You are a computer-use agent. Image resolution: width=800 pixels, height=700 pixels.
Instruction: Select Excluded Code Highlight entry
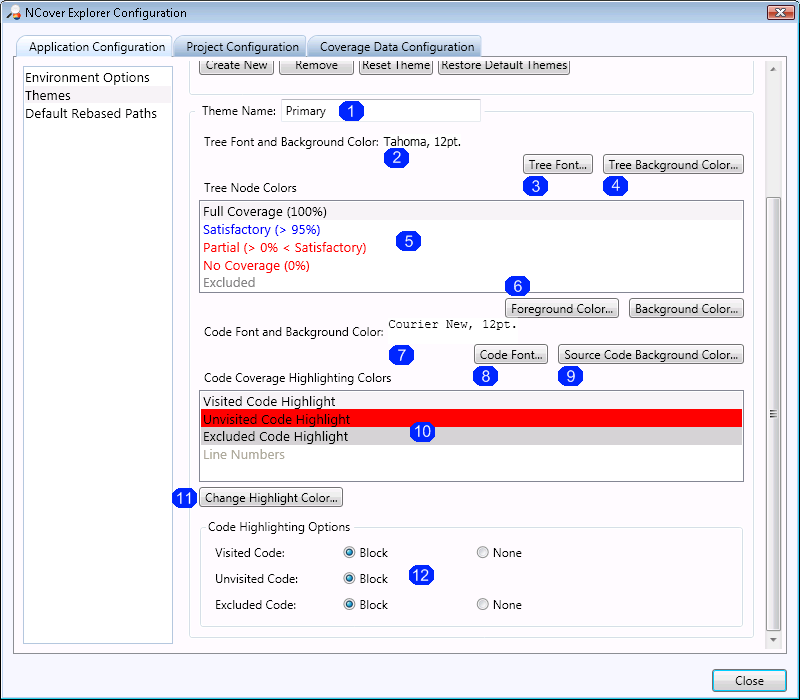tap(471, 436)
